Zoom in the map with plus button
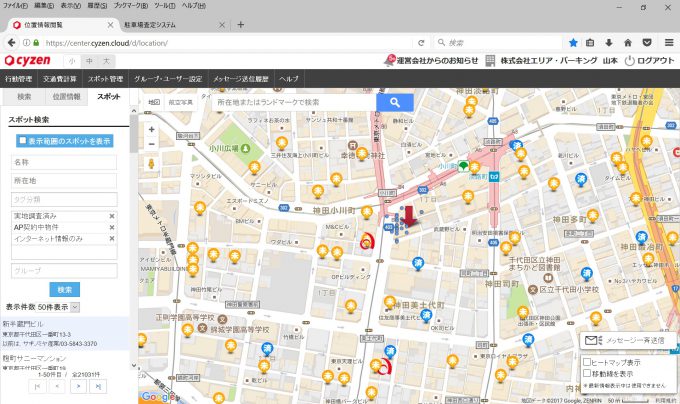 point(151,129)
